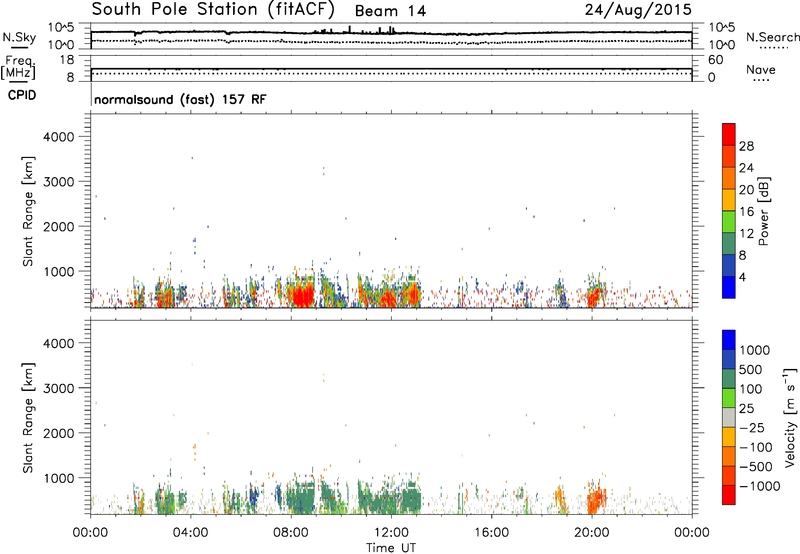Click the 'N.Sky' legend label
This screenshot has width=800, height=554.
pos(19,37)
